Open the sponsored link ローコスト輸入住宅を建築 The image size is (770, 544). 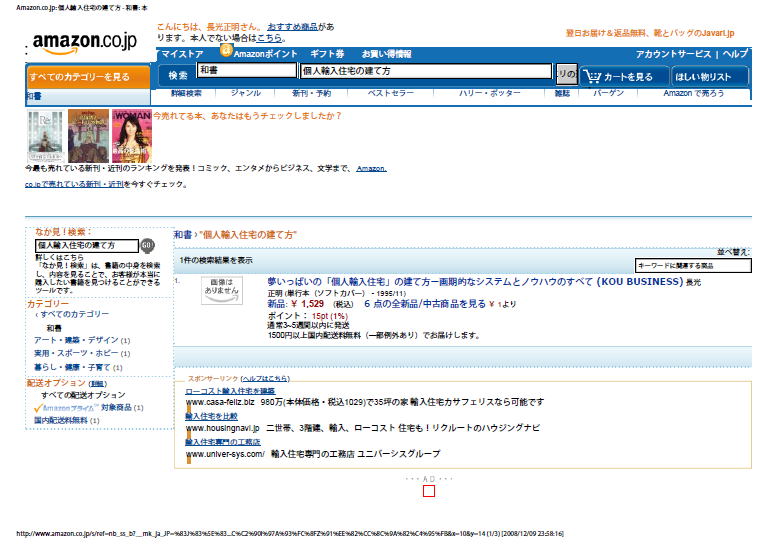tap(230, 391)
